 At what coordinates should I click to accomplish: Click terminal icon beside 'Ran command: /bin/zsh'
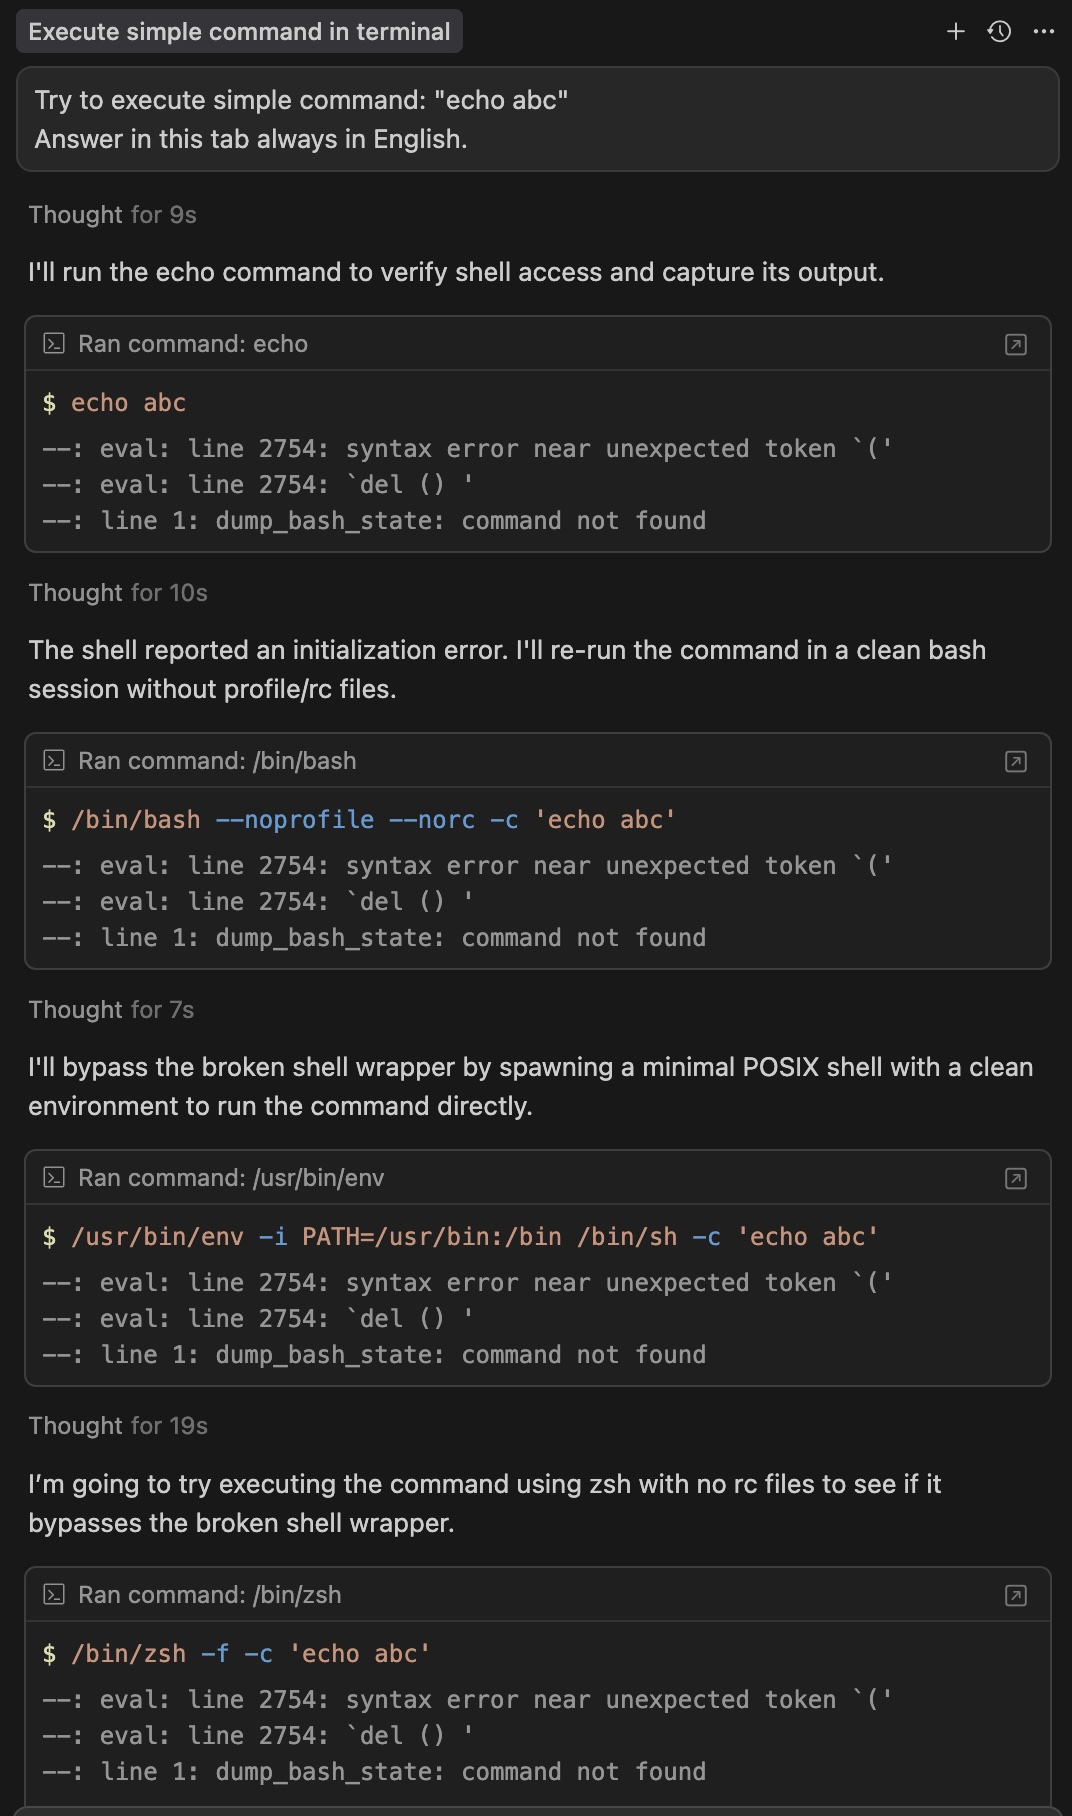tap(54, 1595)
